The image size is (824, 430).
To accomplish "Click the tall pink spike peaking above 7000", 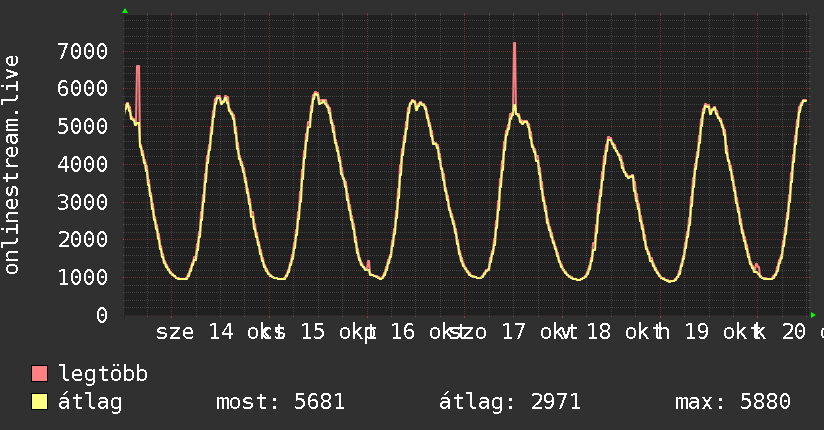I will [514, 74].
